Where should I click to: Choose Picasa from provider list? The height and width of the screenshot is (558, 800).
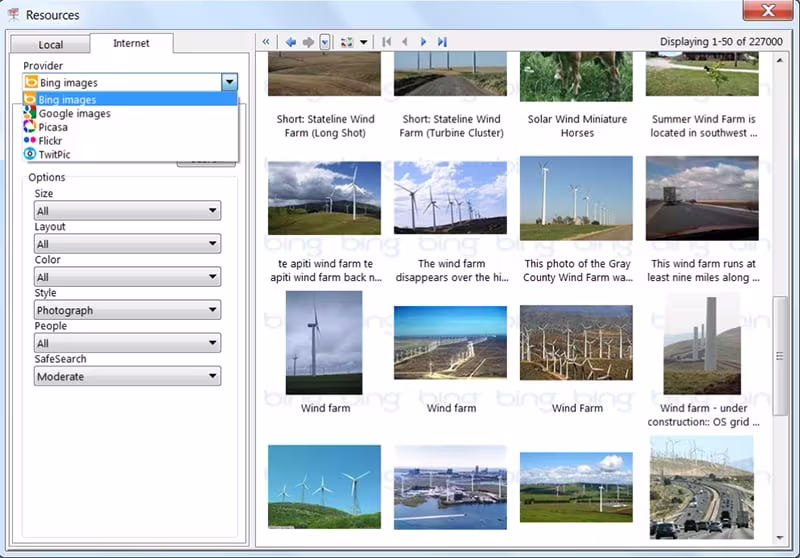point(53,128)
